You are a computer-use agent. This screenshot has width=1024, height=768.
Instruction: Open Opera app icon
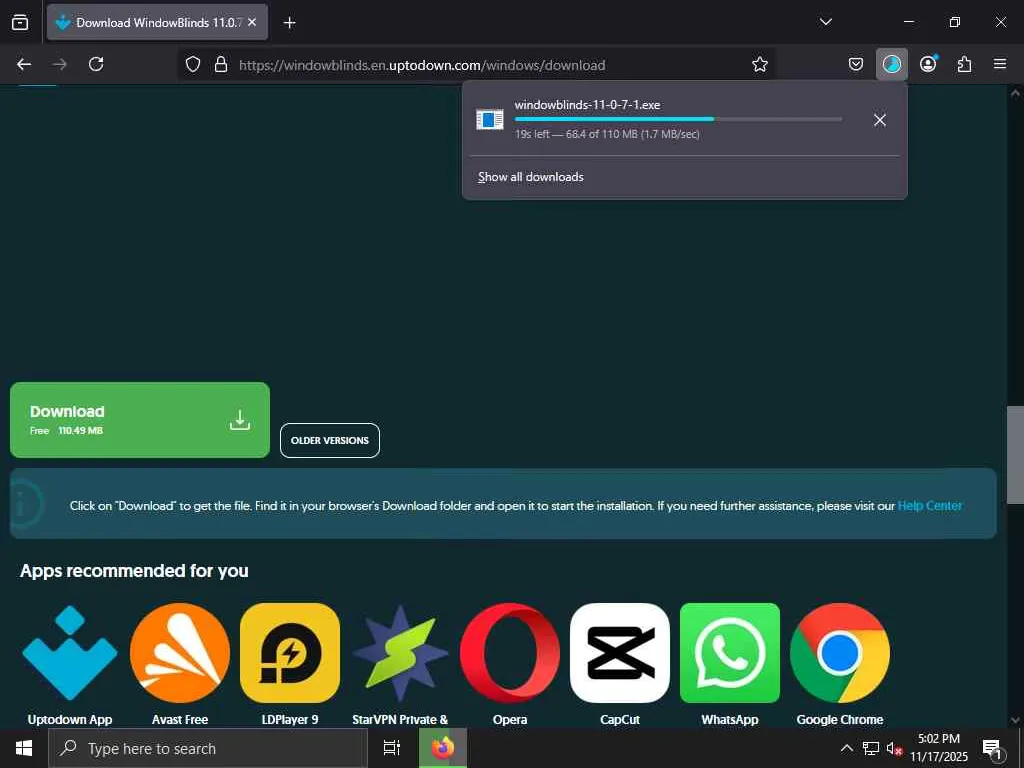tap(509, 652)
